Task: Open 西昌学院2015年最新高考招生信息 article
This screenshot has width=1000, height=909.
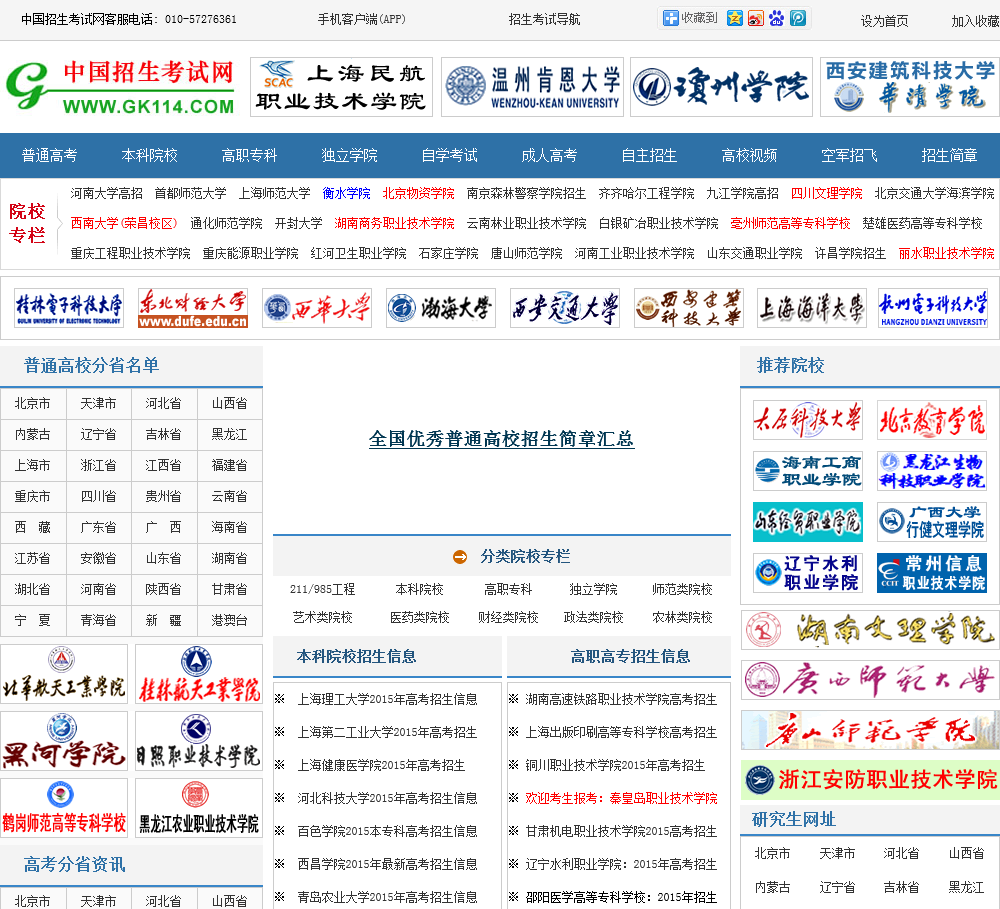Action: pos(387,864)
